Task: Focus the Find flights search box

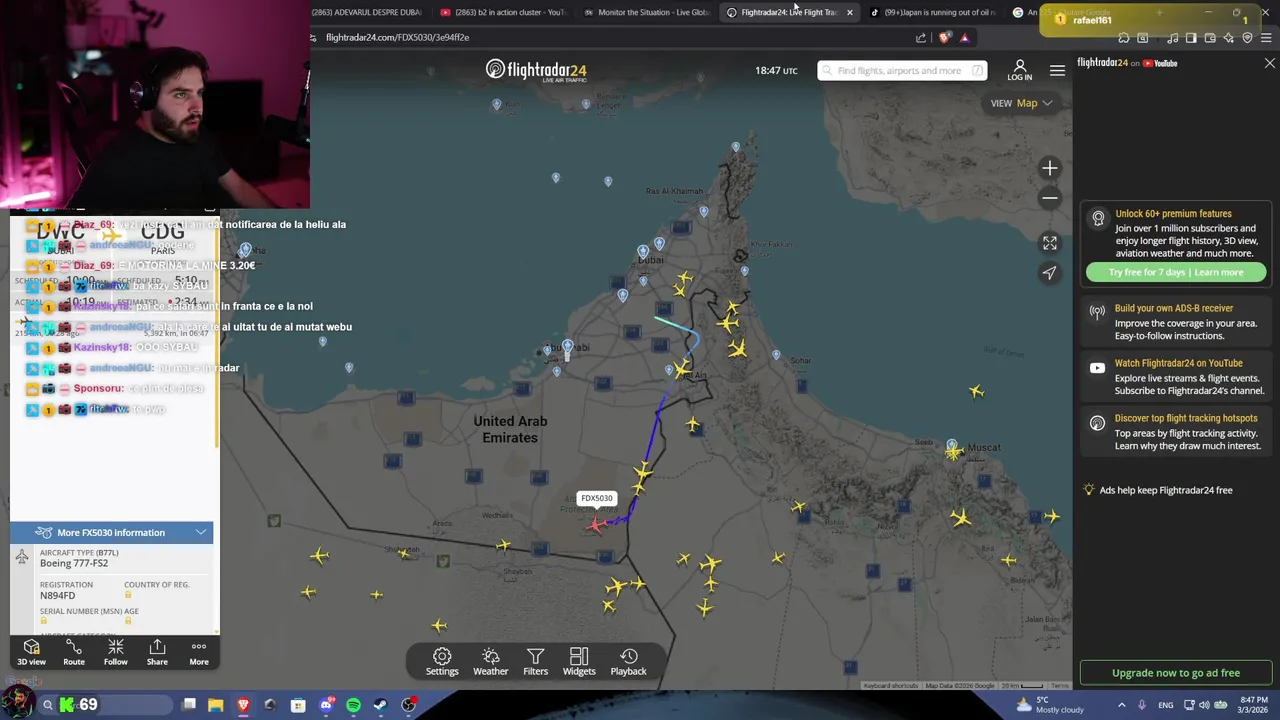Action: click(x=902, y=70)
